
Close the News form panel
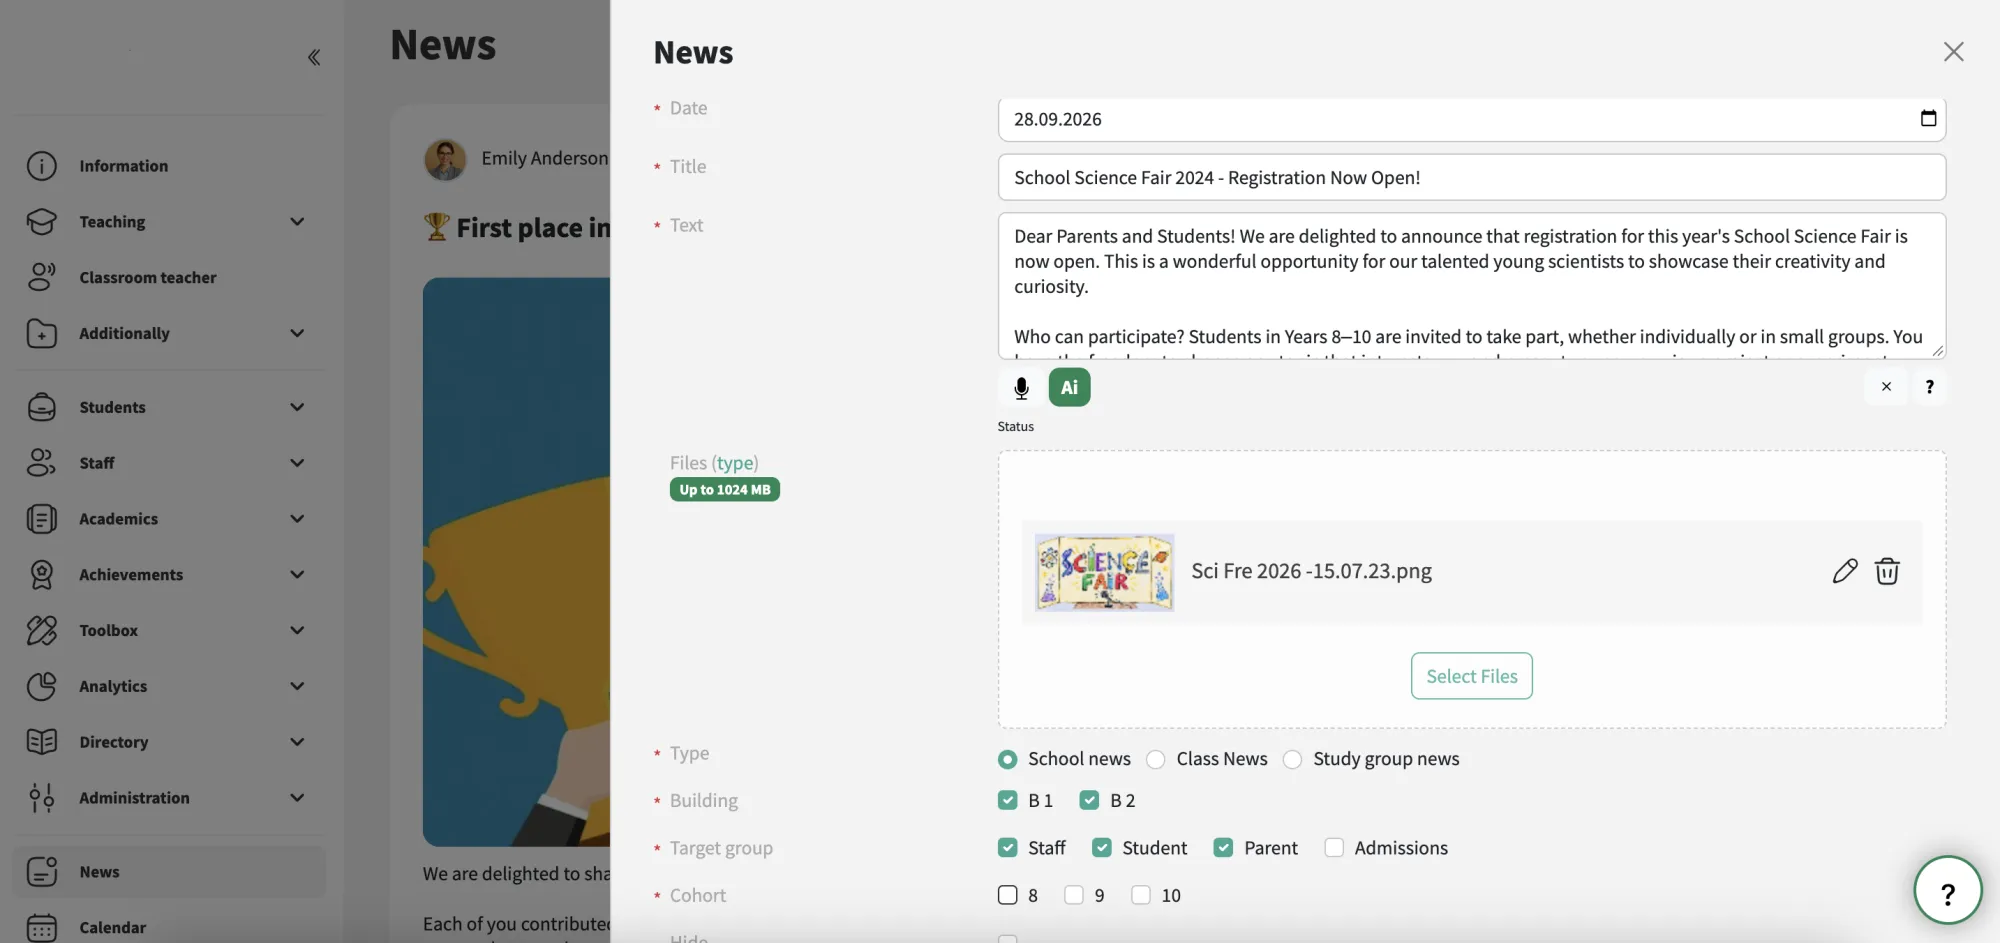click(1953, 52)
